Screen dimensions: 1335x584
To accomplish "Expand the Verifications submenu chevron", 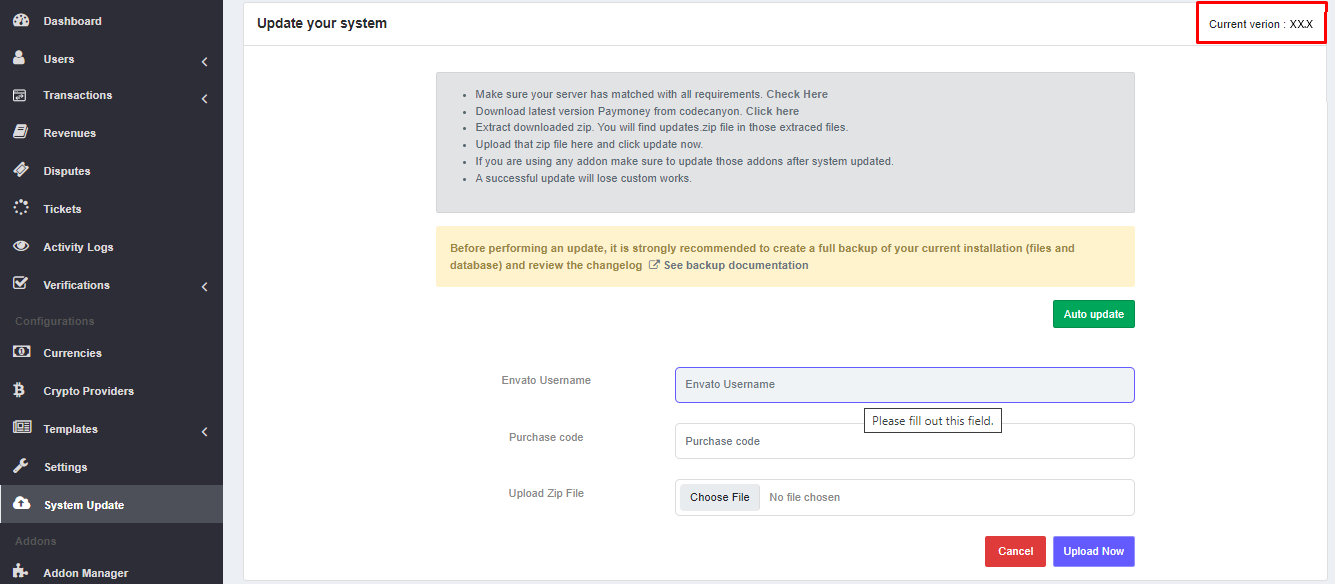I will pyautogui.click(x=204, y=288).
